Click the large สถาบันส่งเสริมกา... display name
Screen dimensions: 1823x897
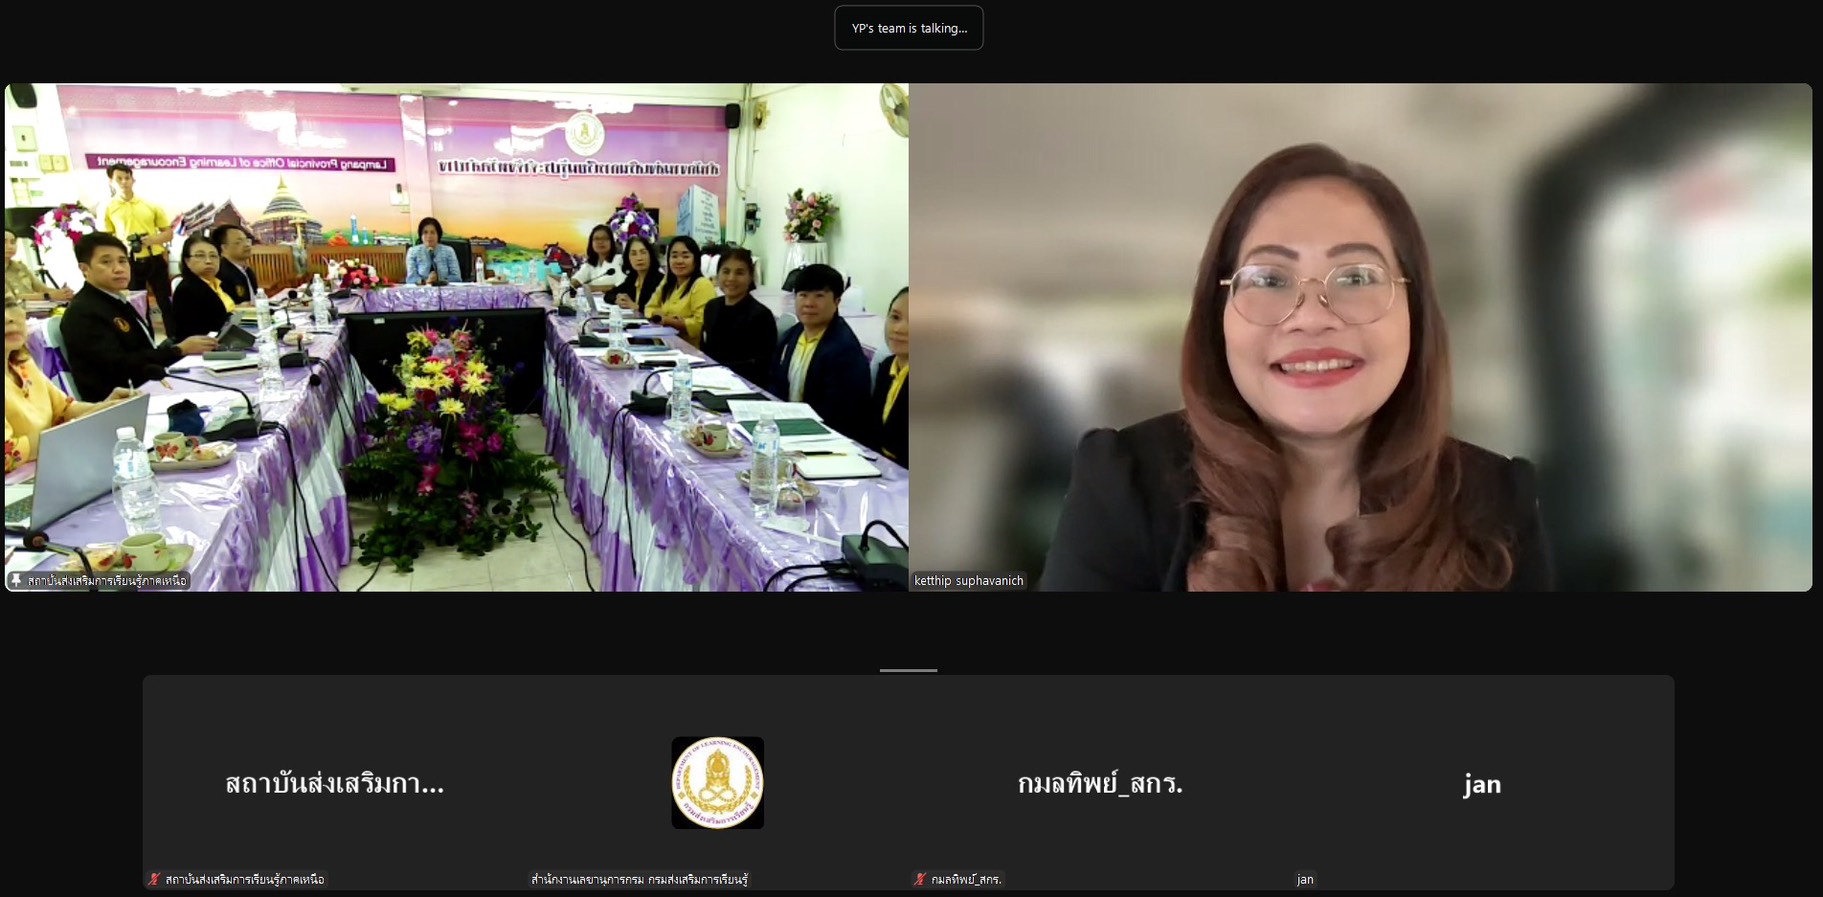(334, 784)
